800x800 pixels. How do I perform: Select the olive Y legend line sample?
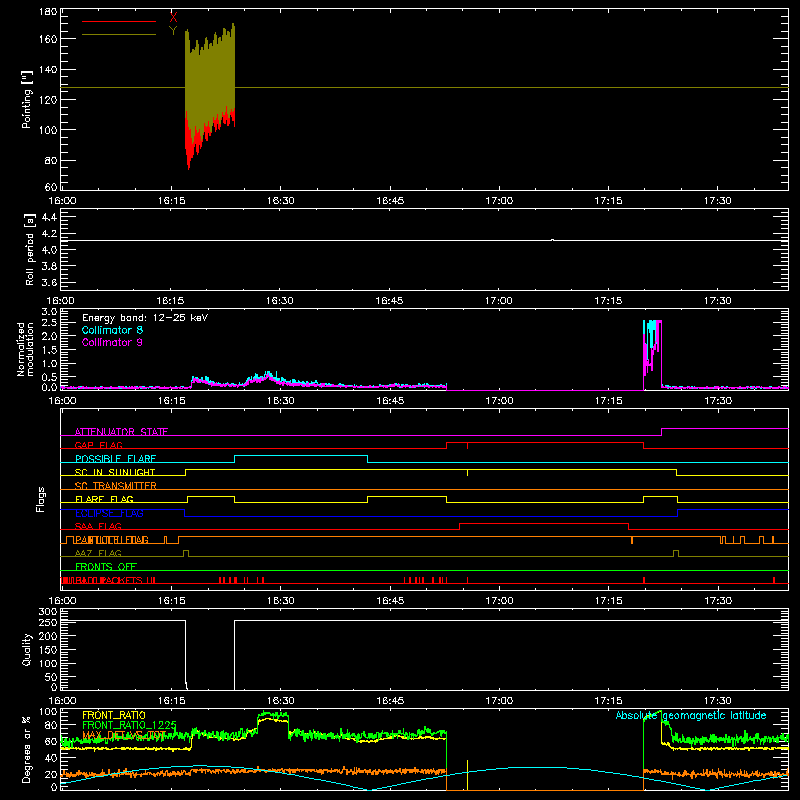coord(119,35)
